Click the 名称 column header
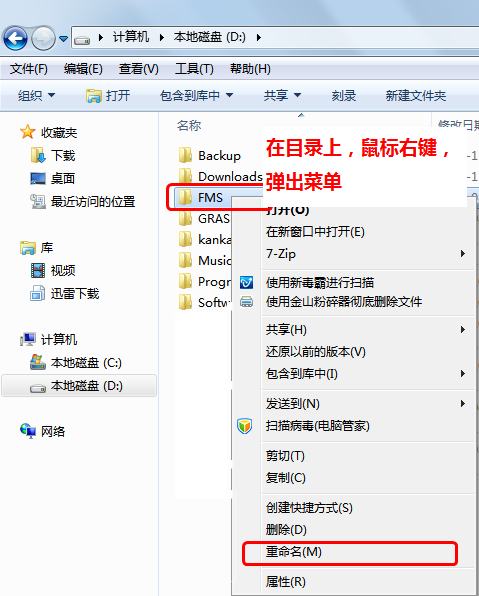This screenshot has width=479, height=596. click(x=189, y=125)
